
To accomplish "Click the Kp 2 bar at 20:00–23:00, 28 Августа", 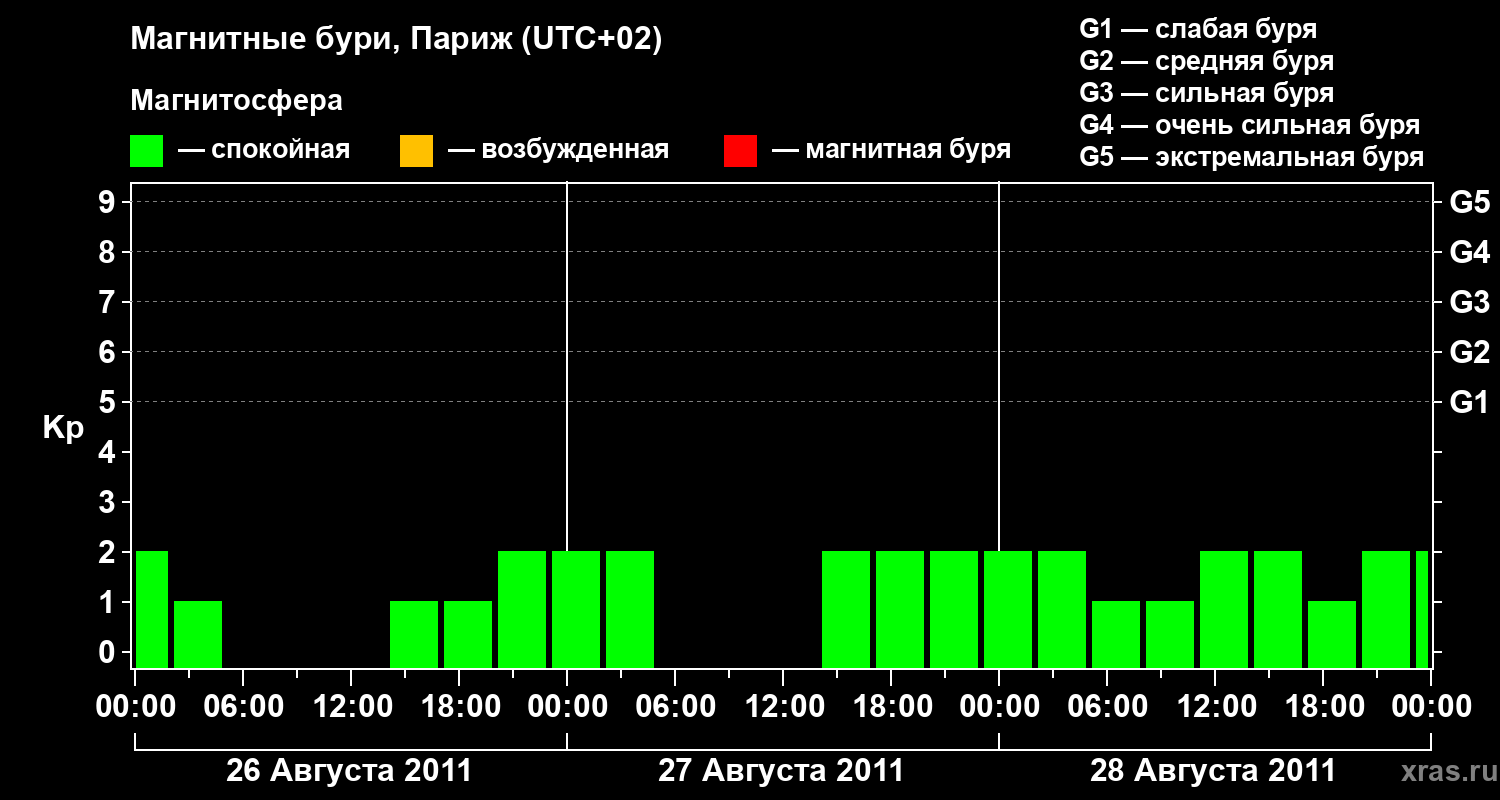I will [x=1386, y=609].
